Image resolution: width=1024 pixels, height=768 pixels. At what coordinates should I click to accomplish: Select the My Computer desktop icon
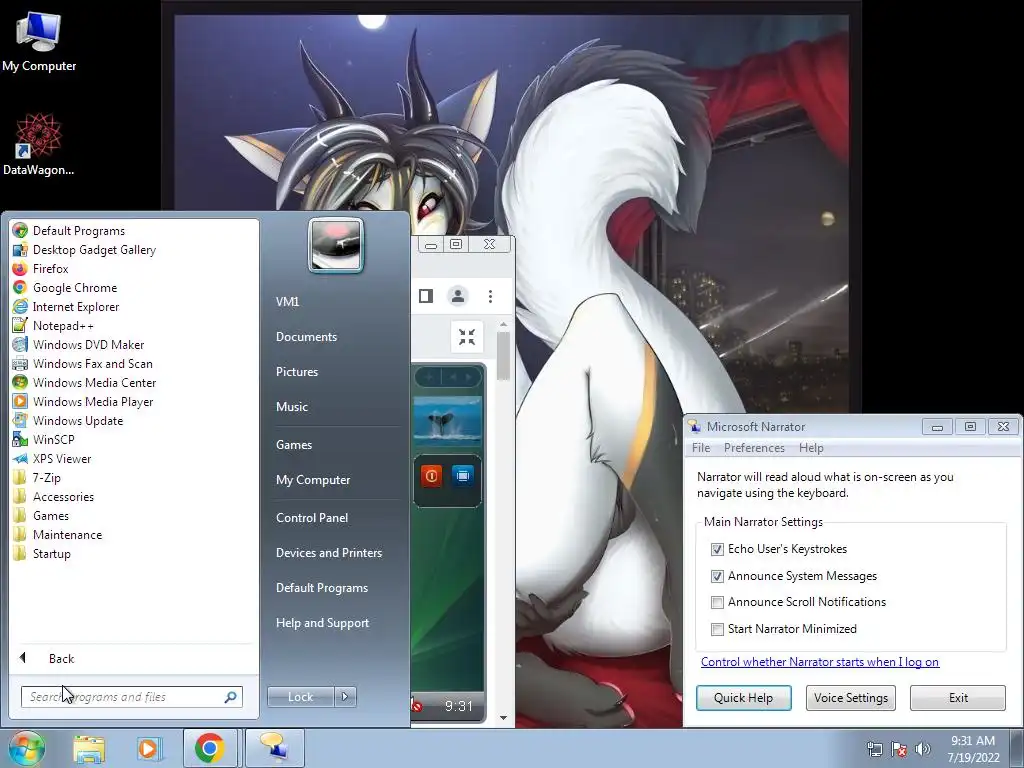(39, 41)
